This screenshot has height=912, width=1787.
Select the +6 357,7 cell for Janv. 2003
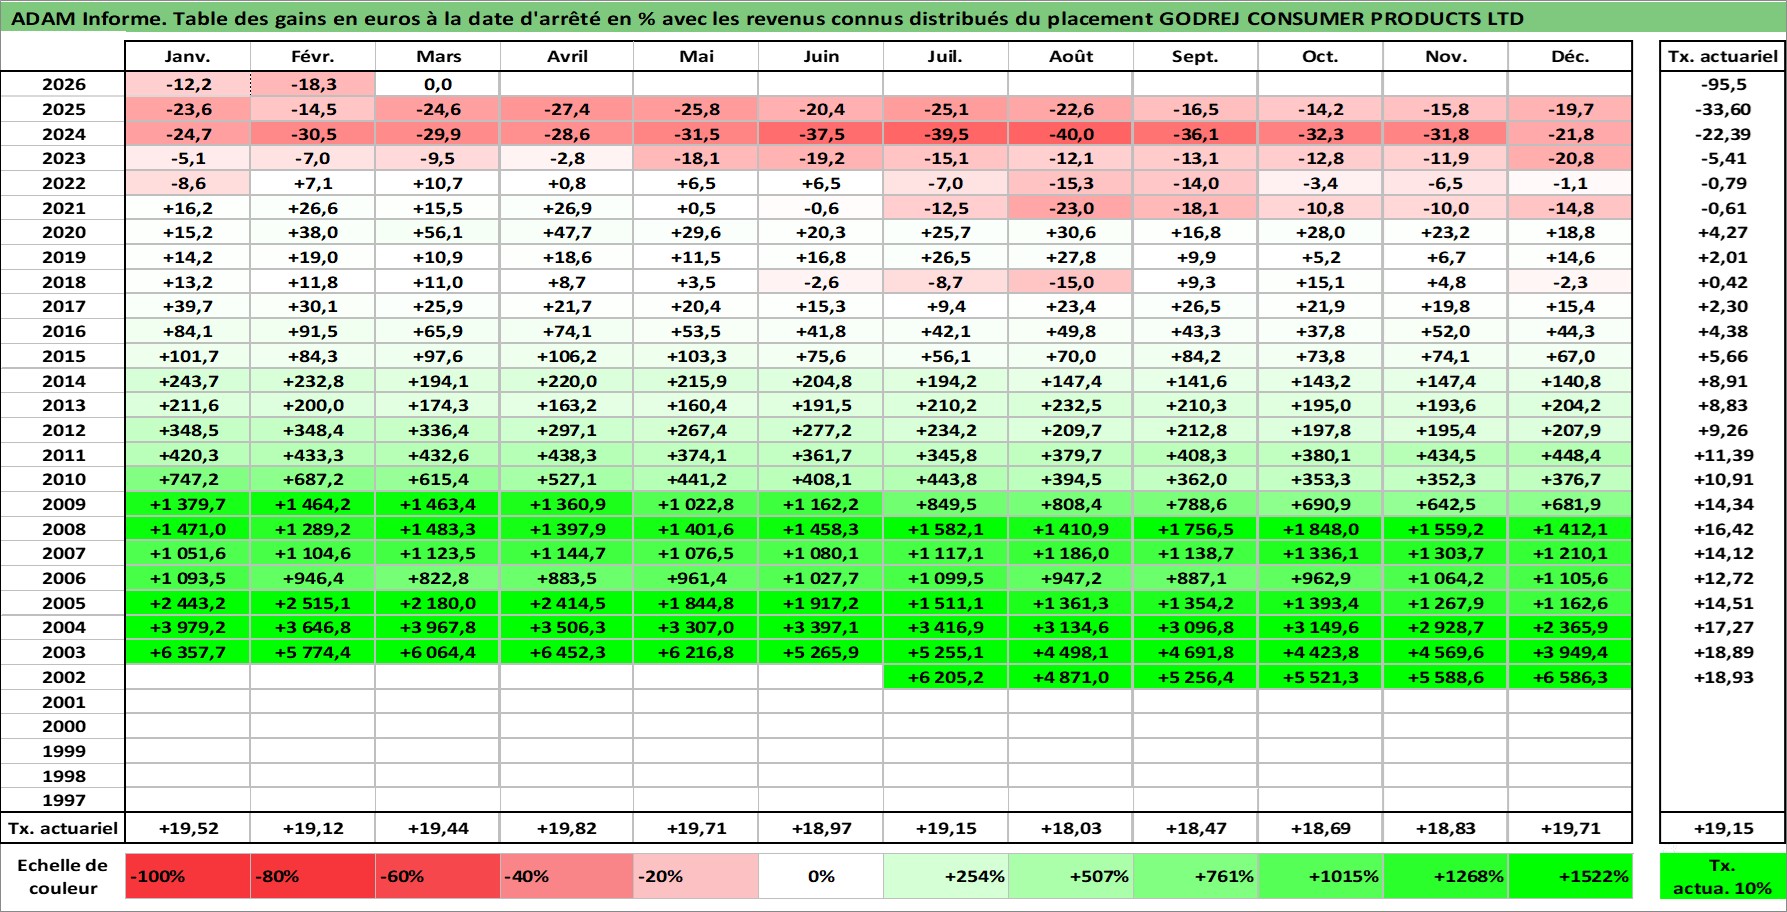pyautogui.click(x=188, y=652)
